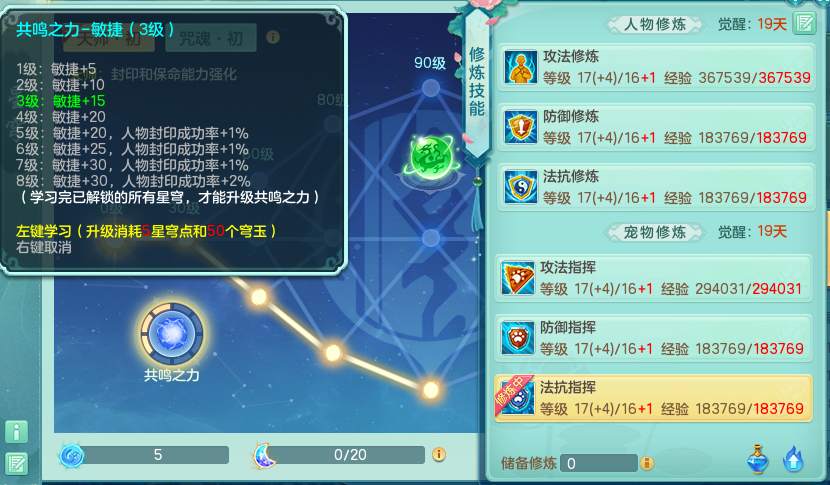Open the green info button on left
830x485 pixels.
click(16, 432)
